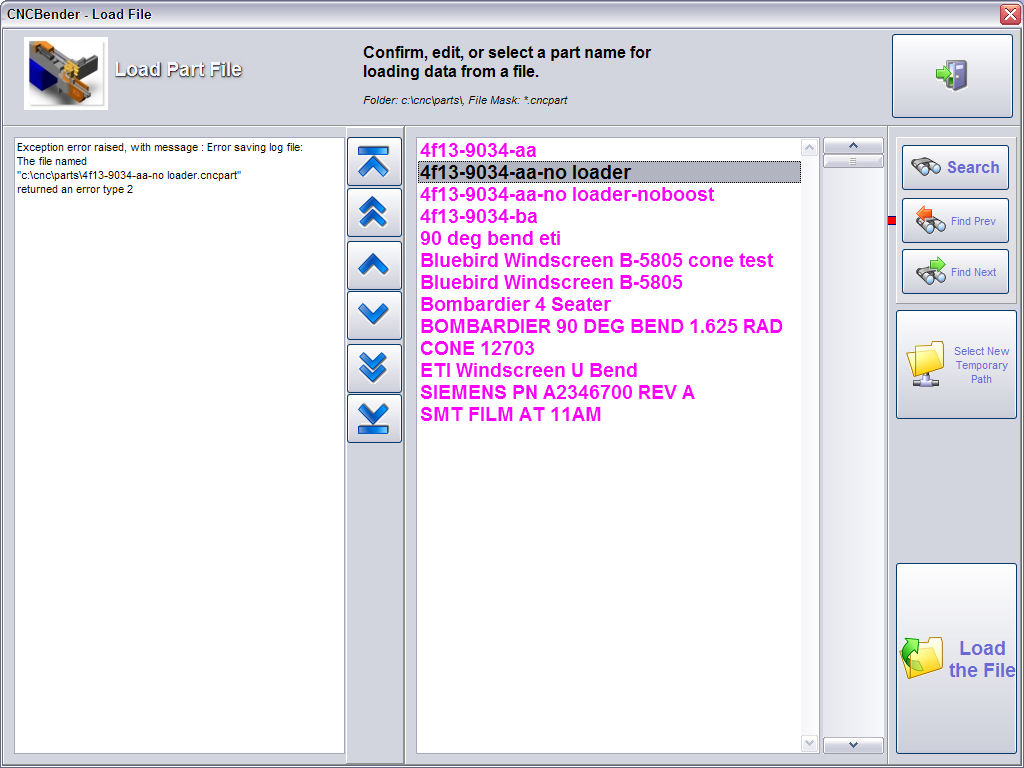Click Find Next button
The width and height of the screenshot is (1024, 768).
955,272
